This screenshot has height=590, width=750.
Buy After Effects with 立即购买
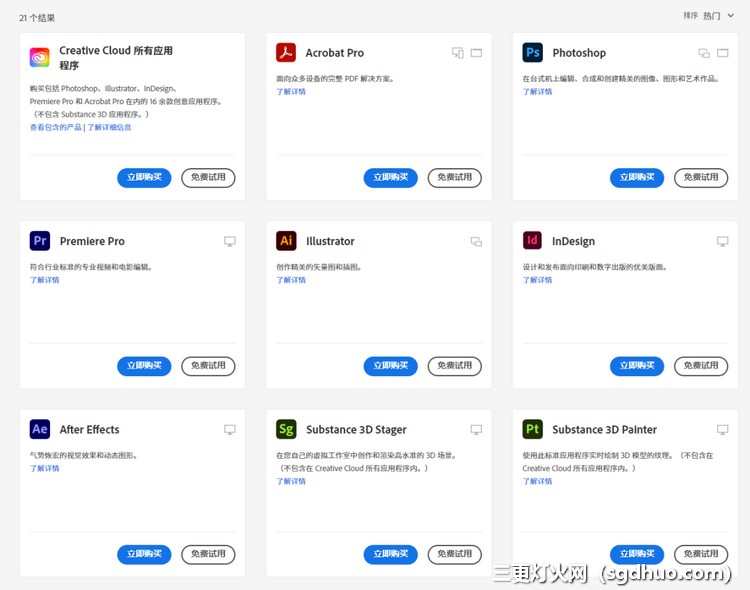pyautogui.click(x=144, y=554)
